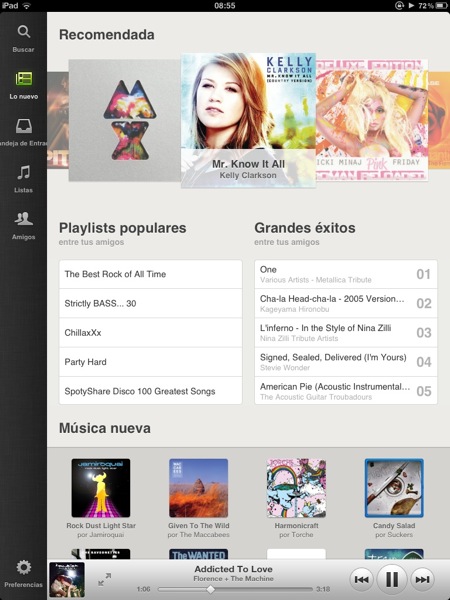Play track 03 L'inferno
Screen dimensions: 450x600
pos(346,333)
